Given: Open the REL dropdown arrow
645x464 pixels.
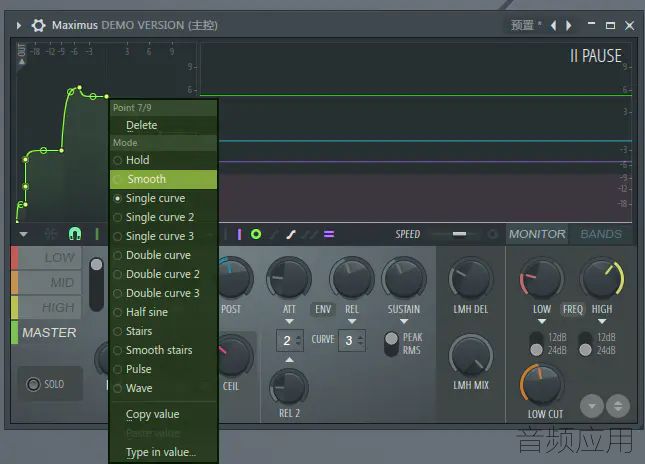Looking at the screenshot, I should point(352,321).
